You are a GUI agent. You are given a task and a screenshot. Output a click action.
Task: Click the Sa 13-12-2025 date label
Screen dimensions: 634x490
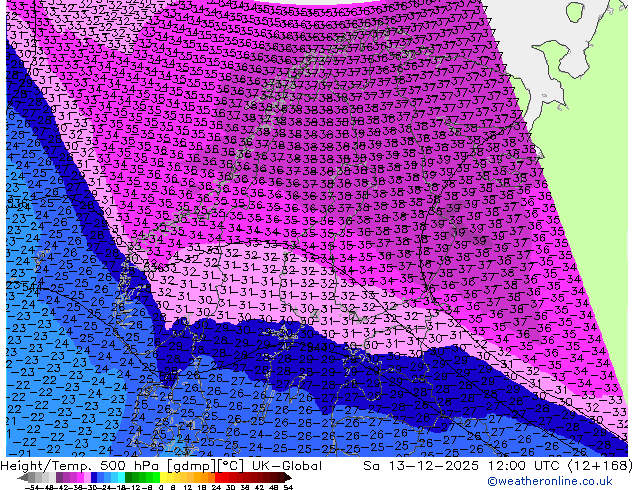tap(421, 466)
